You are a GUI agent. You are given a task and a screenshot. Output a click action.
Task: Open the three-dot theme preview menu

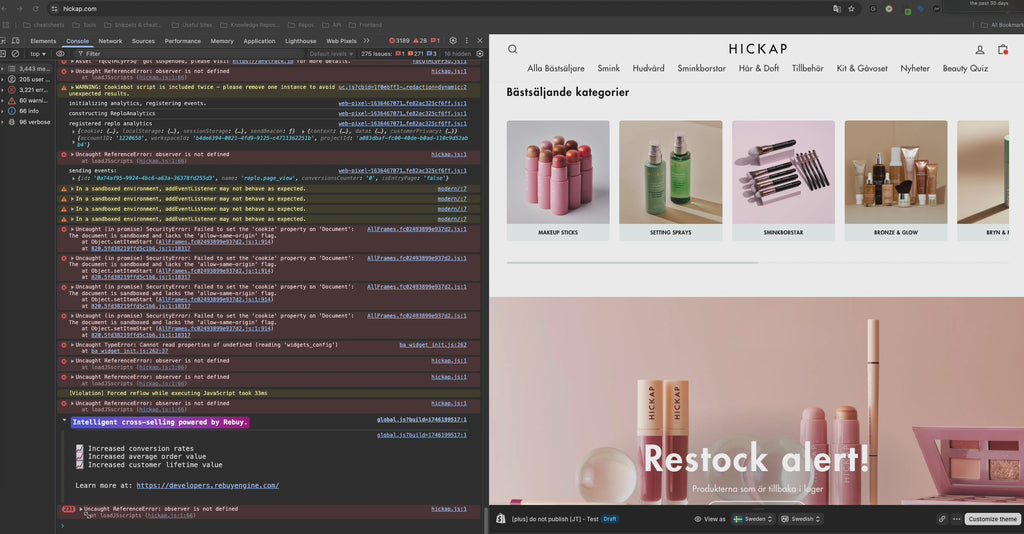click(x=956, y=519)
